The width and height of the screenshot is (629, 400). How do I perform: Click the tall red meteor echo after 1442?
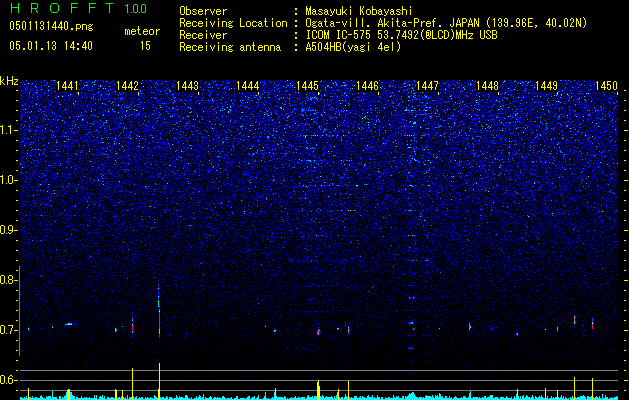(159, 319)
